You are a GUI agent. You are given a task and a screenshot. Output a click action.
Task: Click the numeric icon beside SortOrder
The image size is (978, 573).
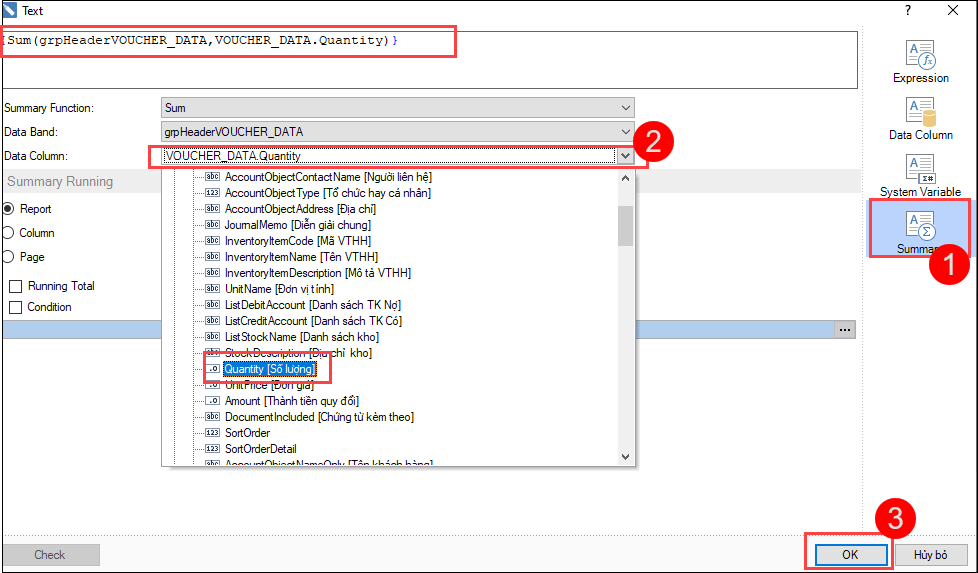(x=212, y=433)
